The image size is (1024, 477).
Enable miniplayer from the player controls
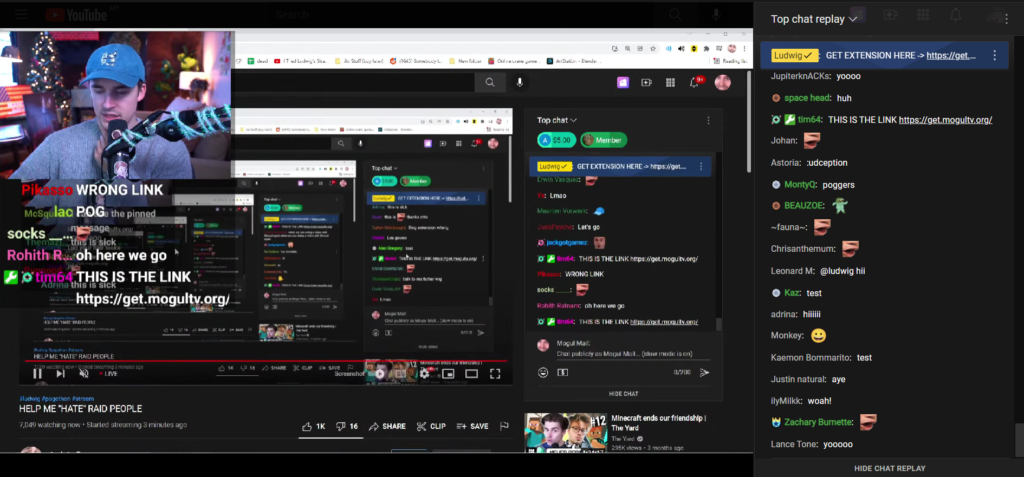(x=447, y=374)
